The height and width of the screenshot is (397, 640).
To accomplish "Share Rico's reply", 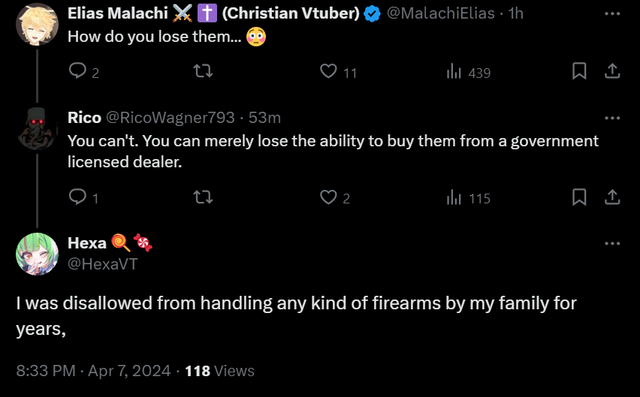I will coord(612,197).
